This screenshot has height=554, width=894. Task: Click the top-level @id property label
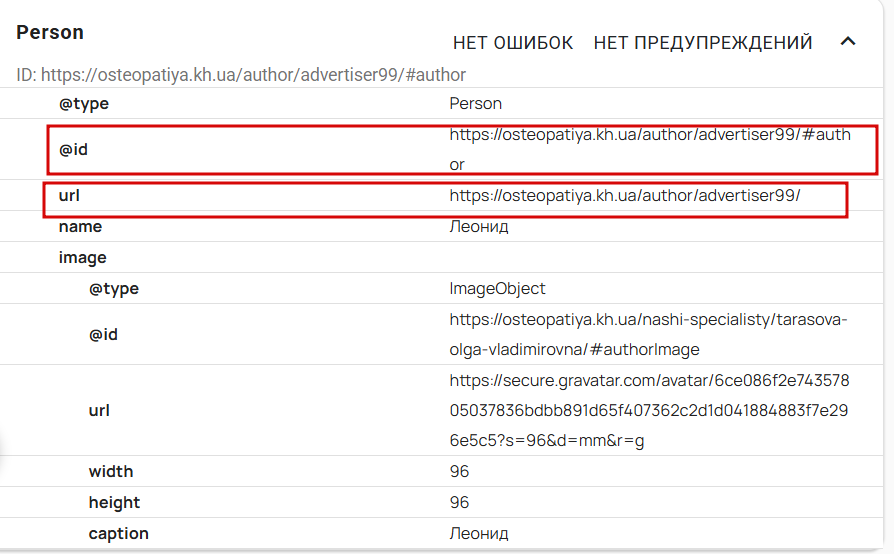pyautogui.click(x=73, y=149)
